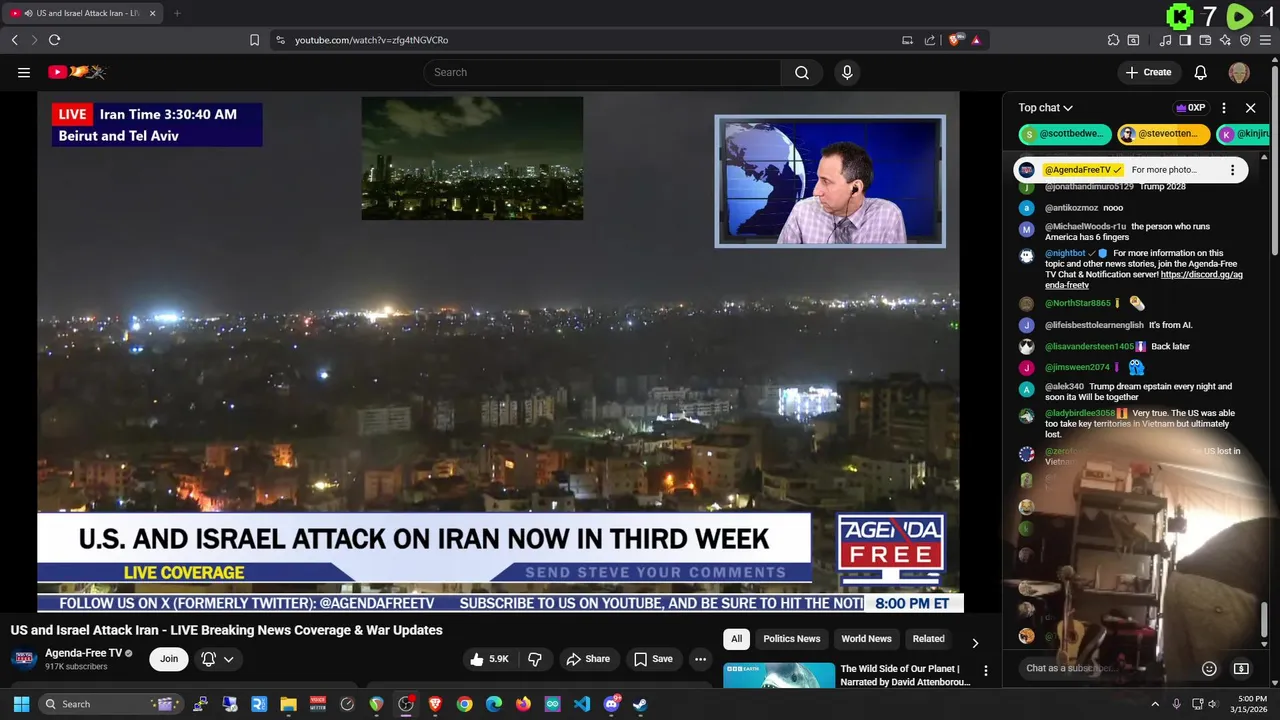Open a new browser tab
1280x720 pixels.
pyautogui.click(x=177, y=13)
